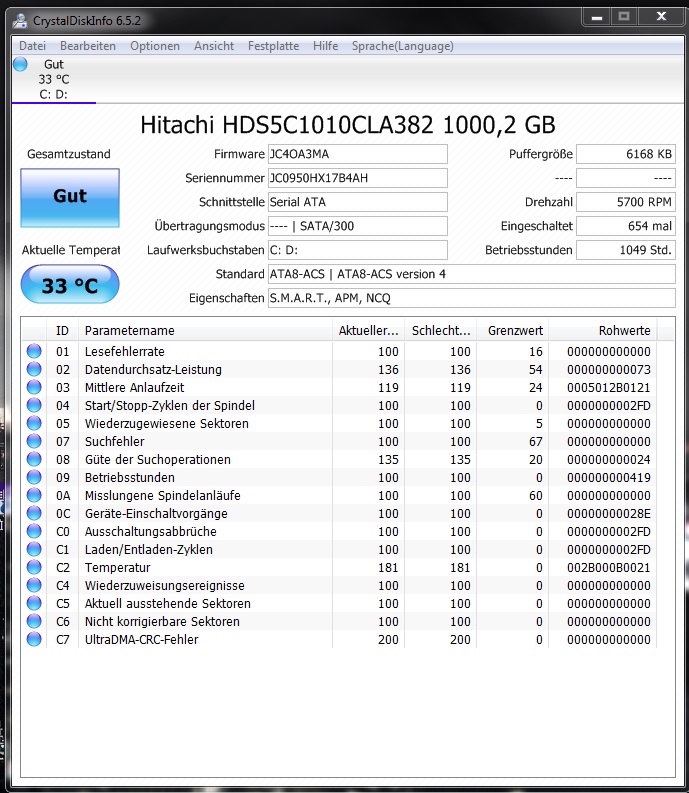The width and height of the screenshot is (689, 793).
Task: Click the status orb for UltraDMA-CRC-Fehler row
Action: pyautogui.click(x=34, y=639)
